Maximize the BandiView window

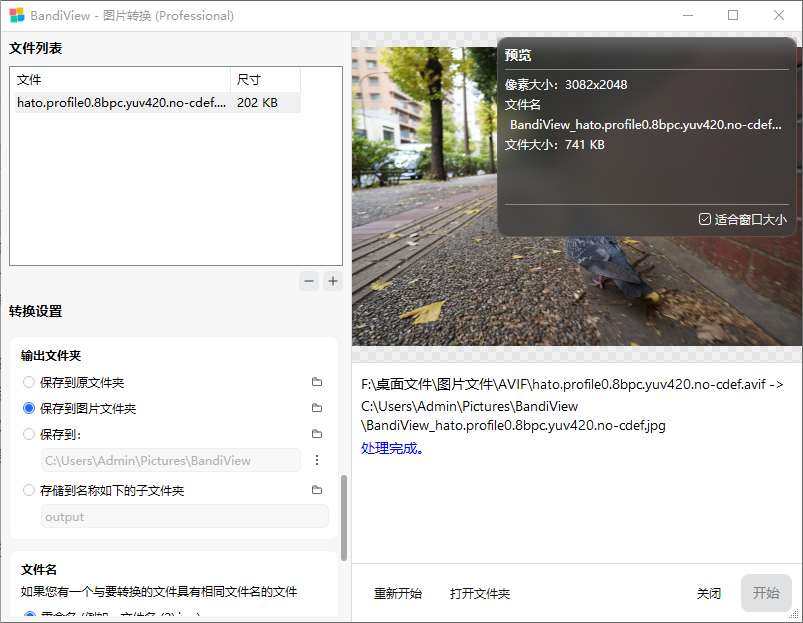coord(733,15)
